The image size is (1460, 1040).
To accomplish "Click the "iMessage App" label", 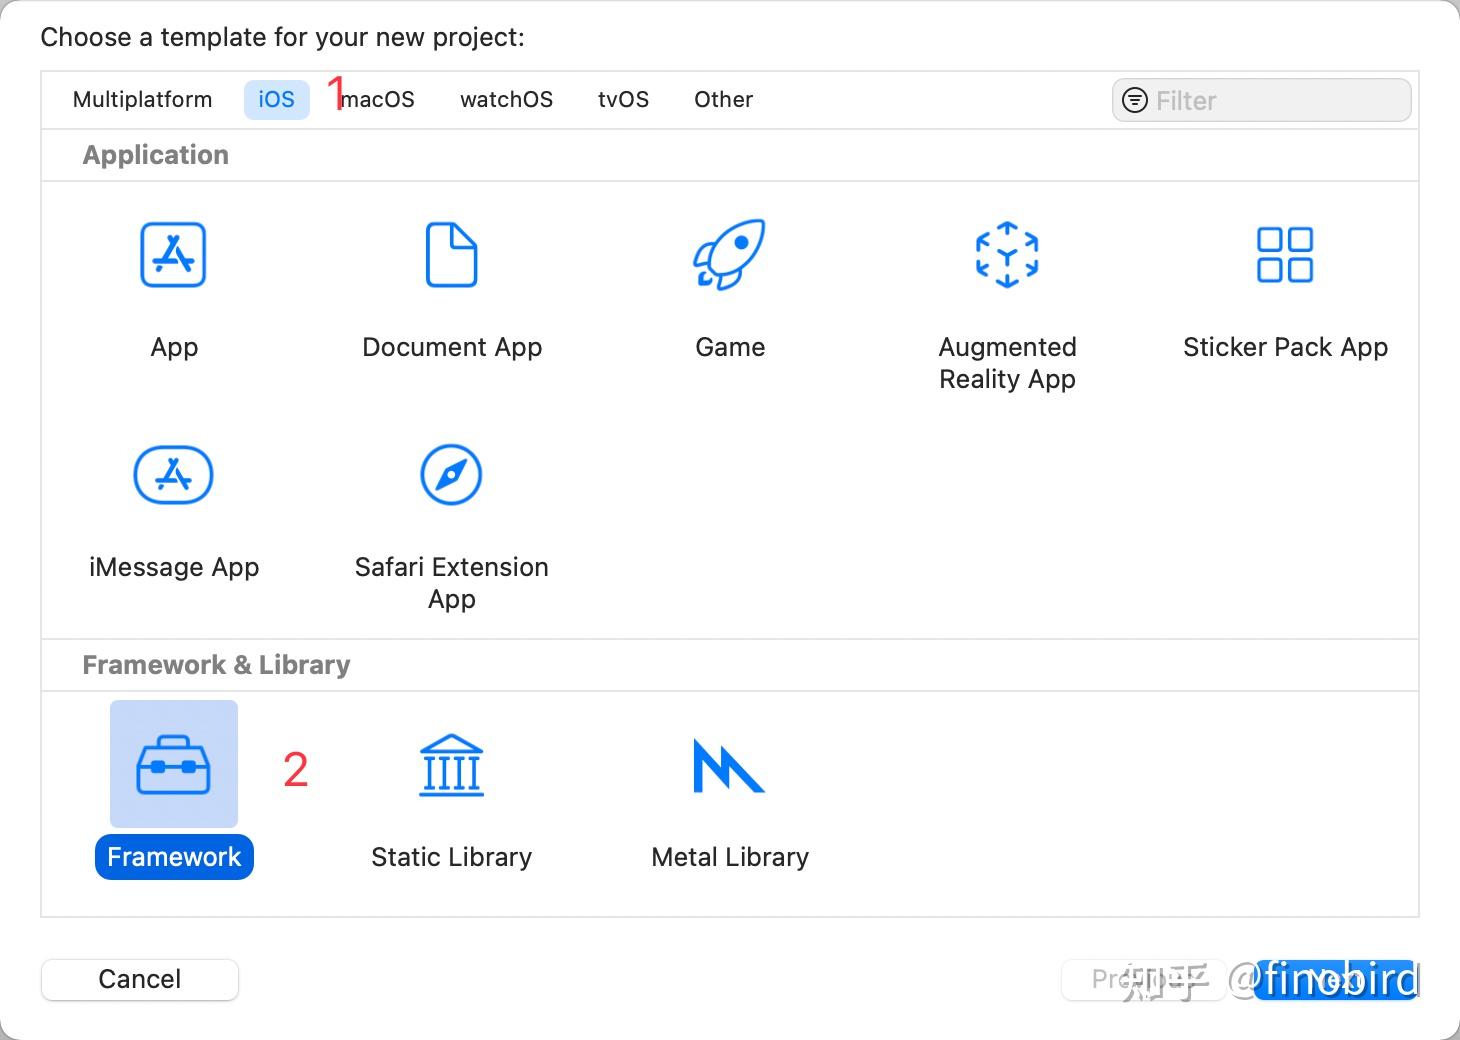I will [x=174, y=567].
